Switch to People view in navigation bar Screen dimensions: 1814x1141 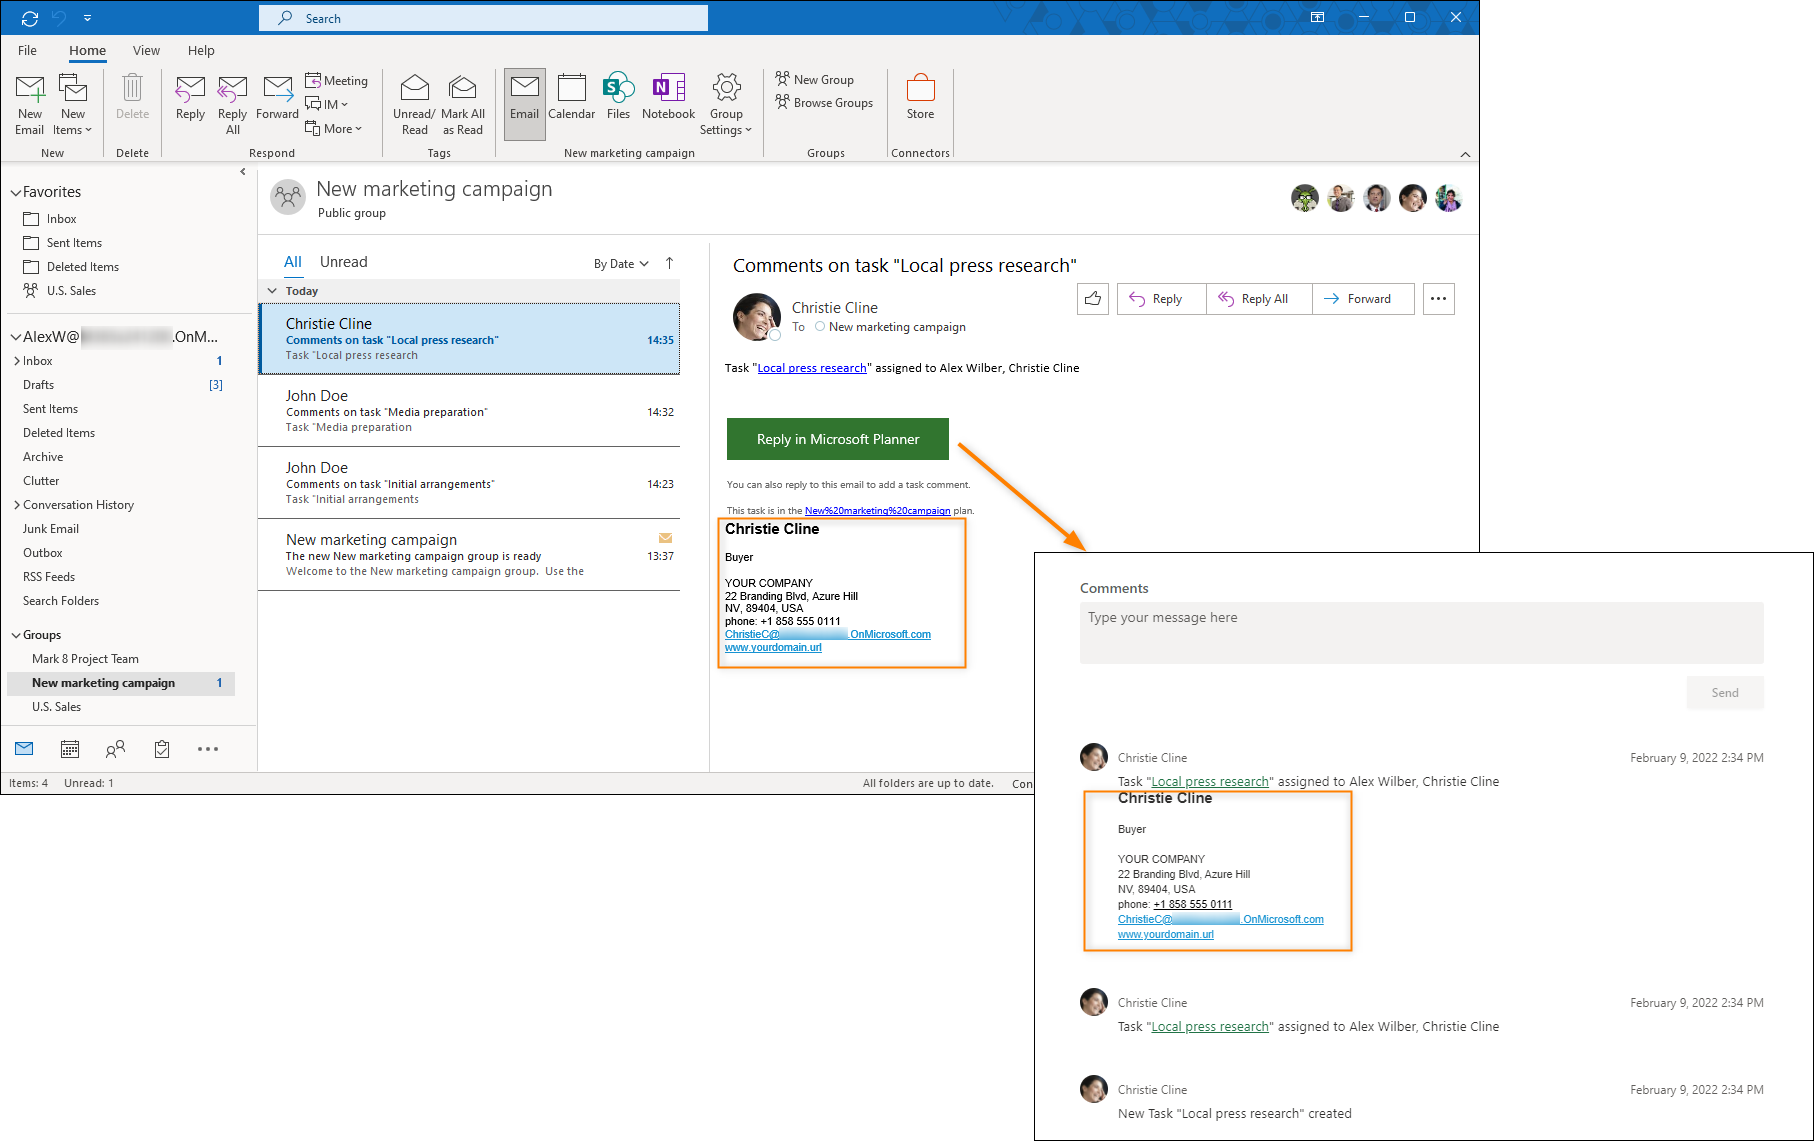[x=116, y=749]
